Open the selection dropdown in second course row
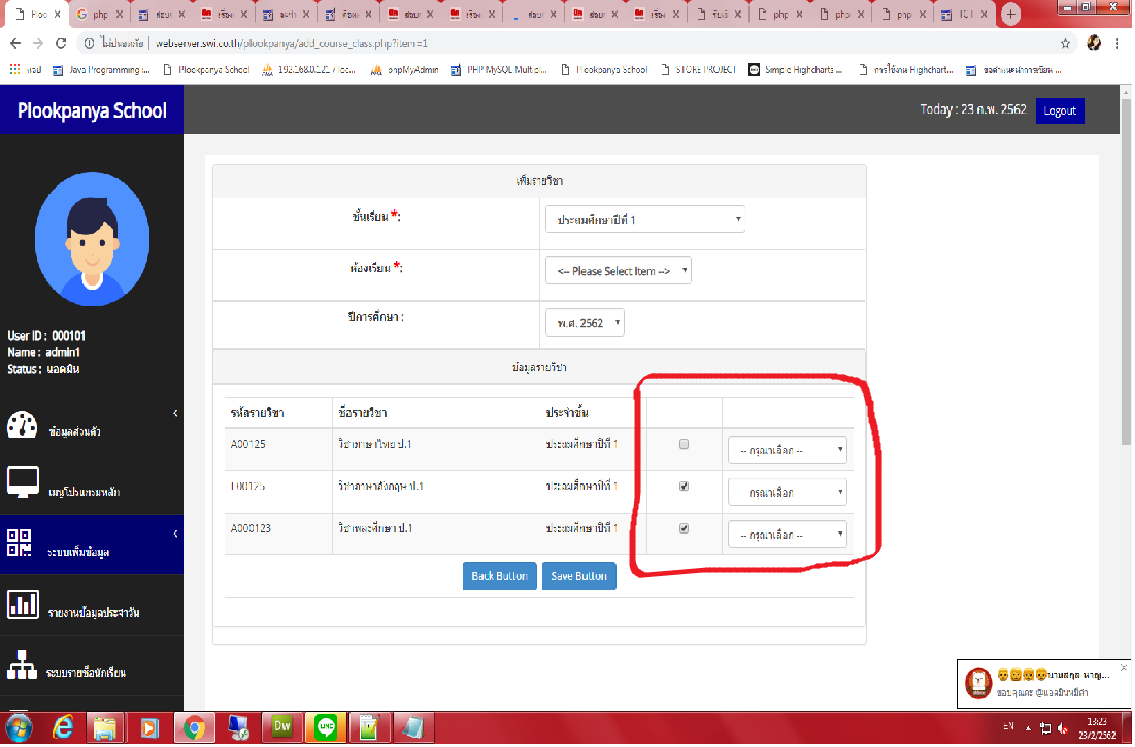The width and height of the screenshot is (1135, 747). point(787,492)
